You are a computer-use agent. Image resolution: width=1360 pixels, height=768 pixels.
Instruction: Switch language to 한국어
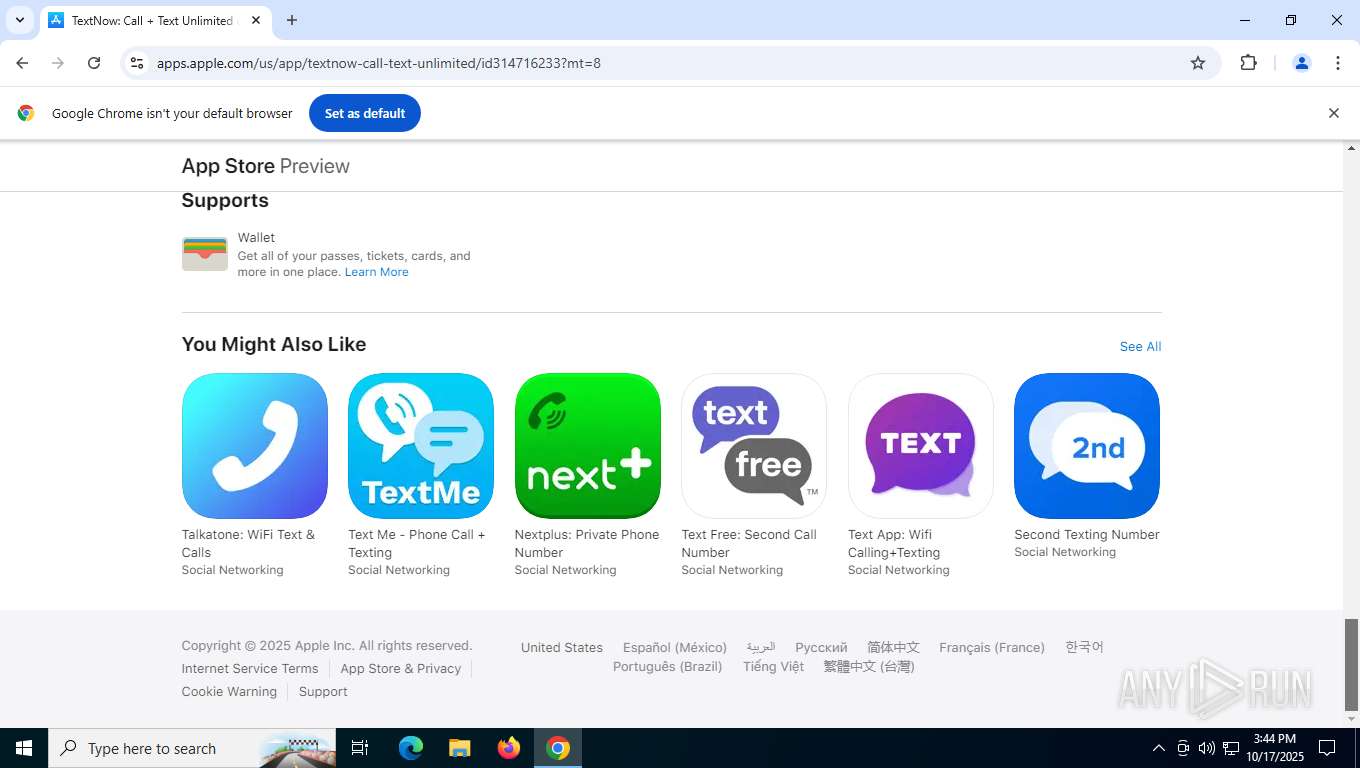[1084, 648]
